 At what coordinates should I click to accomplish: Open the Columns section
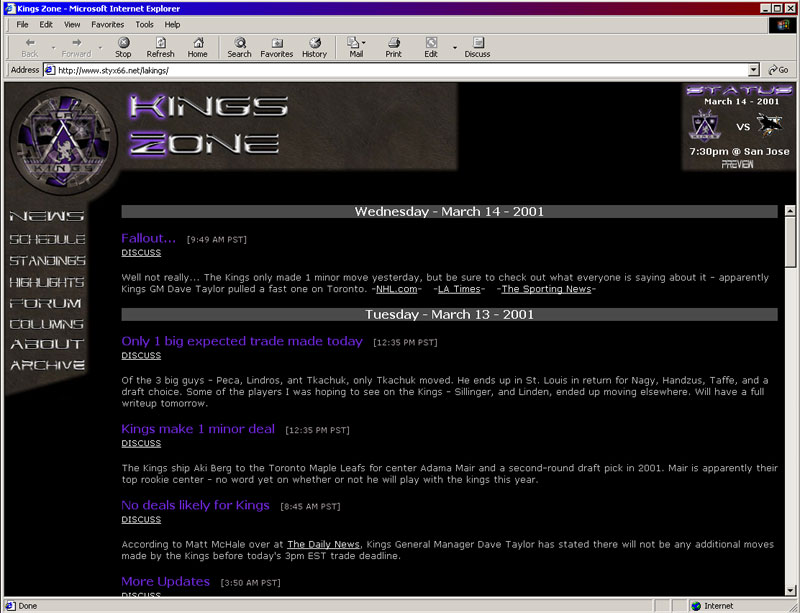[46, 324]
